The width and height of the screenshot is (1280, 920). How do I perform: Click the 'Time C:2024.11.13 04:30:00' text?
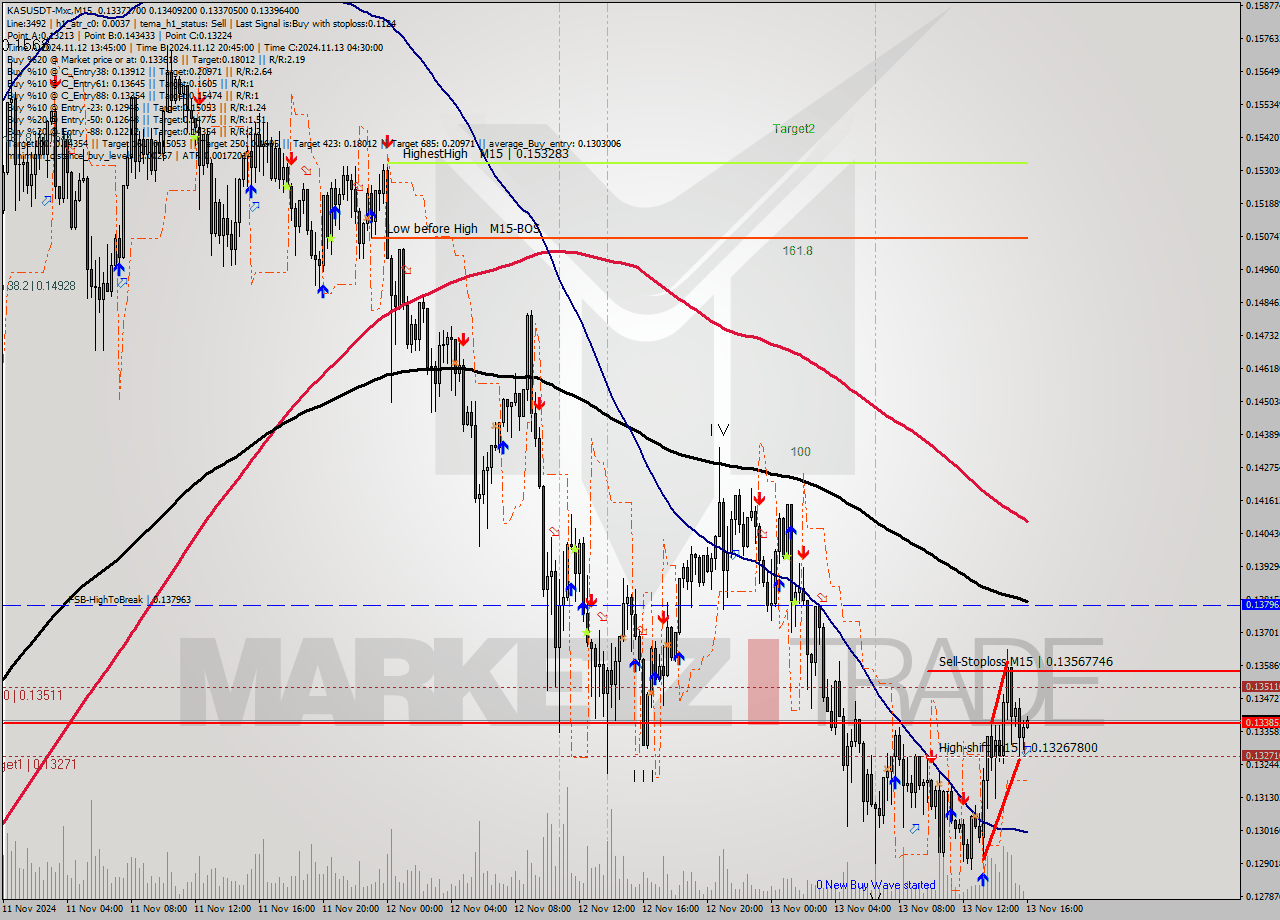[325, 47]
